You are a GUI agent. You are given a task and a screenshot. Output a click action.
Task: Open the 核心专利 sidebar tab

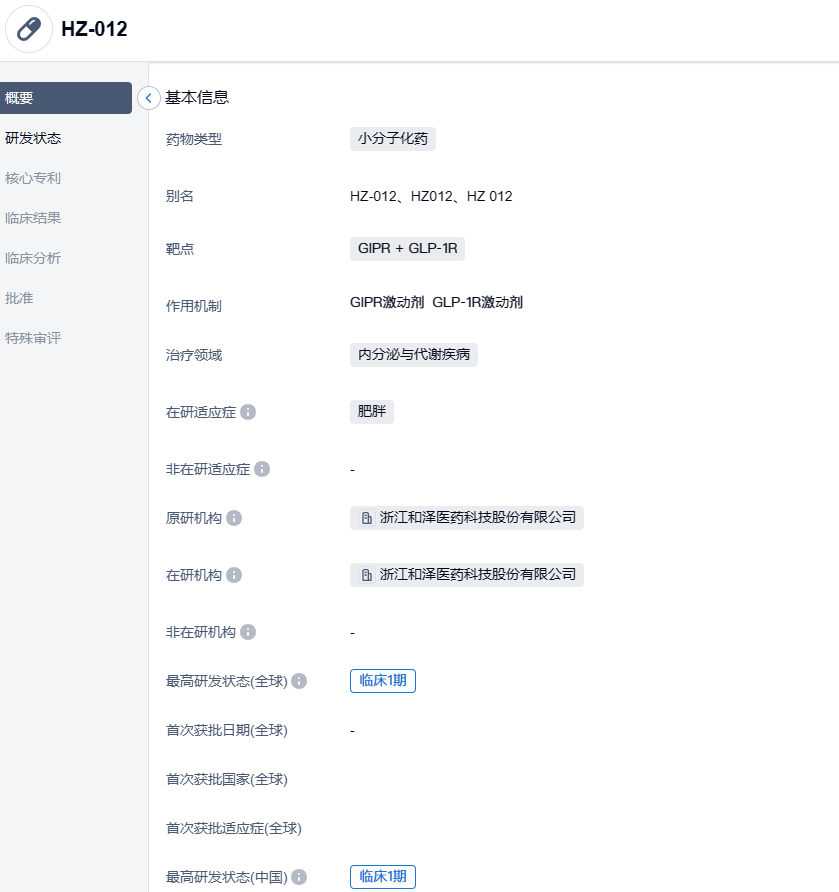click(x=33, y=178)
